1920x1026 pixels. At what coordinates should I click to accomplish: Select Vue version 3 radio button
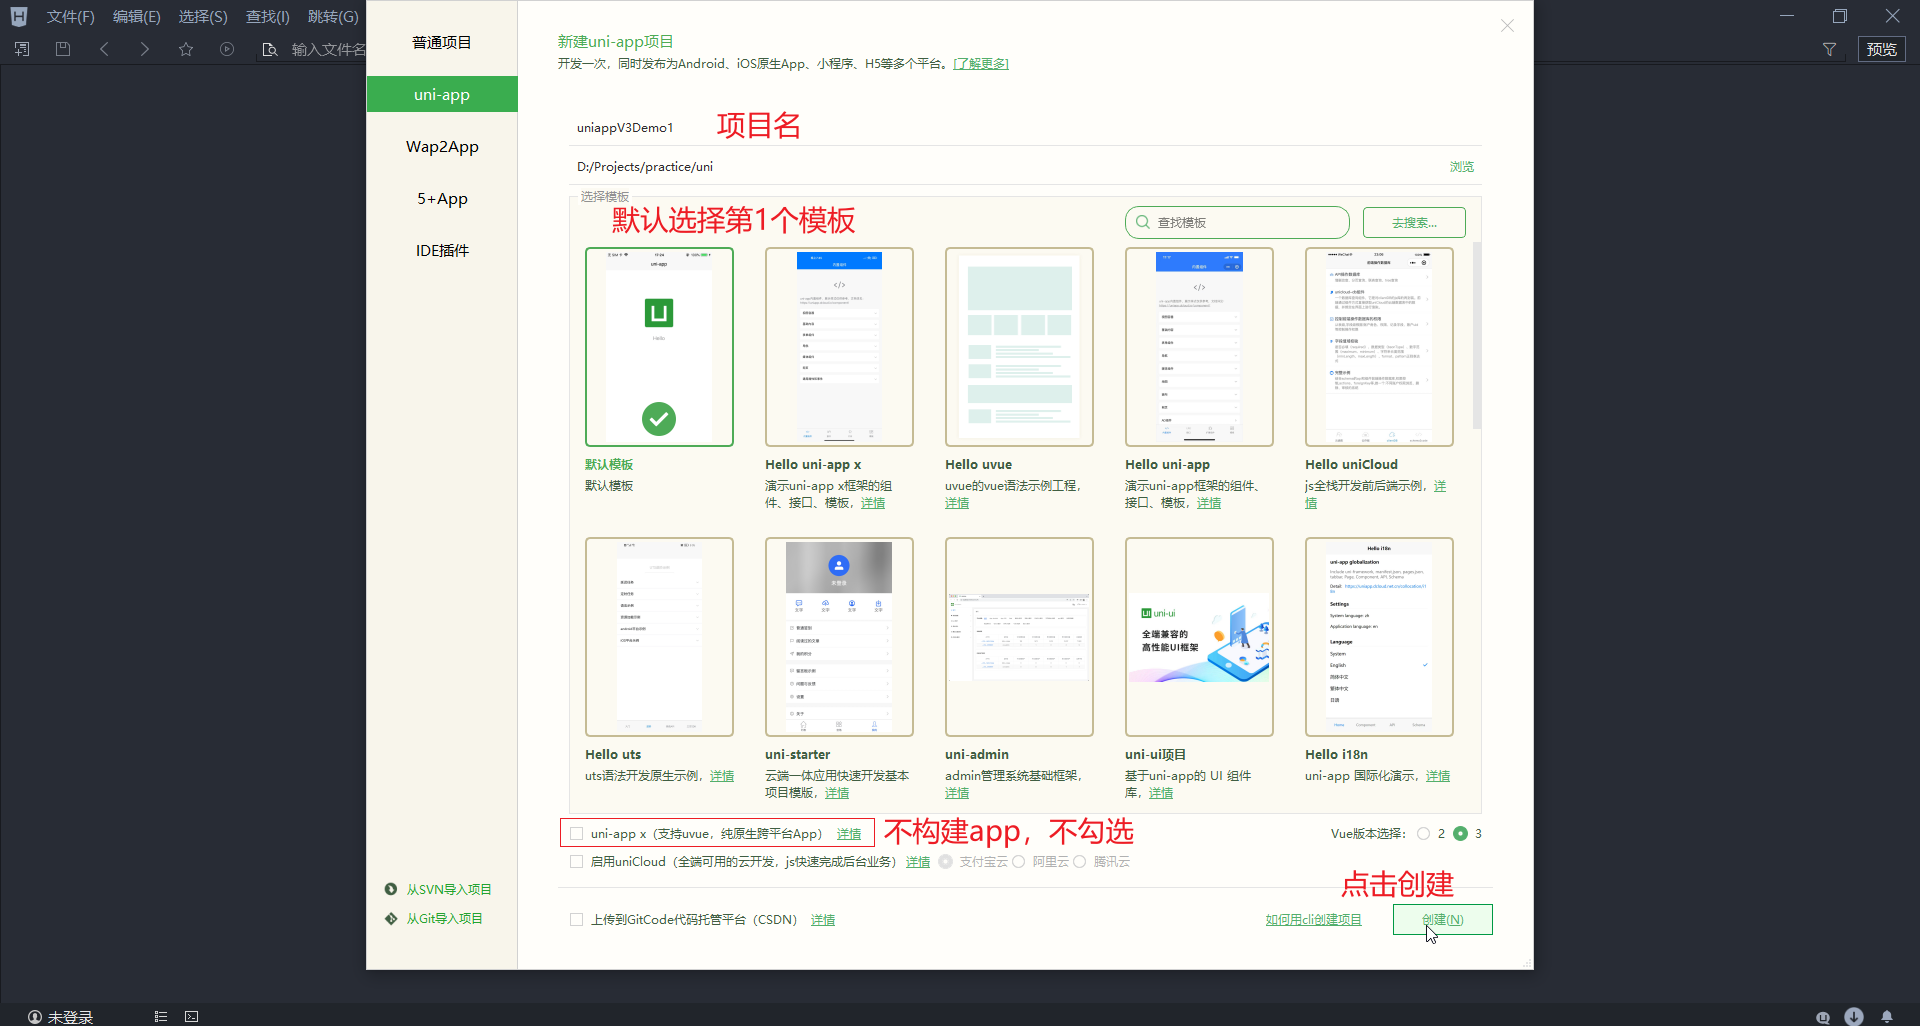coord(1460,833)
